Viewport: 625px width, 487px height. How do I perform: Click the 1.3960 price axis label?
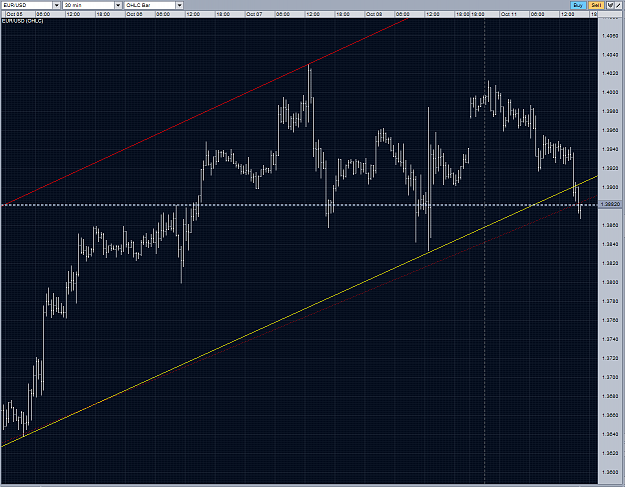(x=610, y=130)
